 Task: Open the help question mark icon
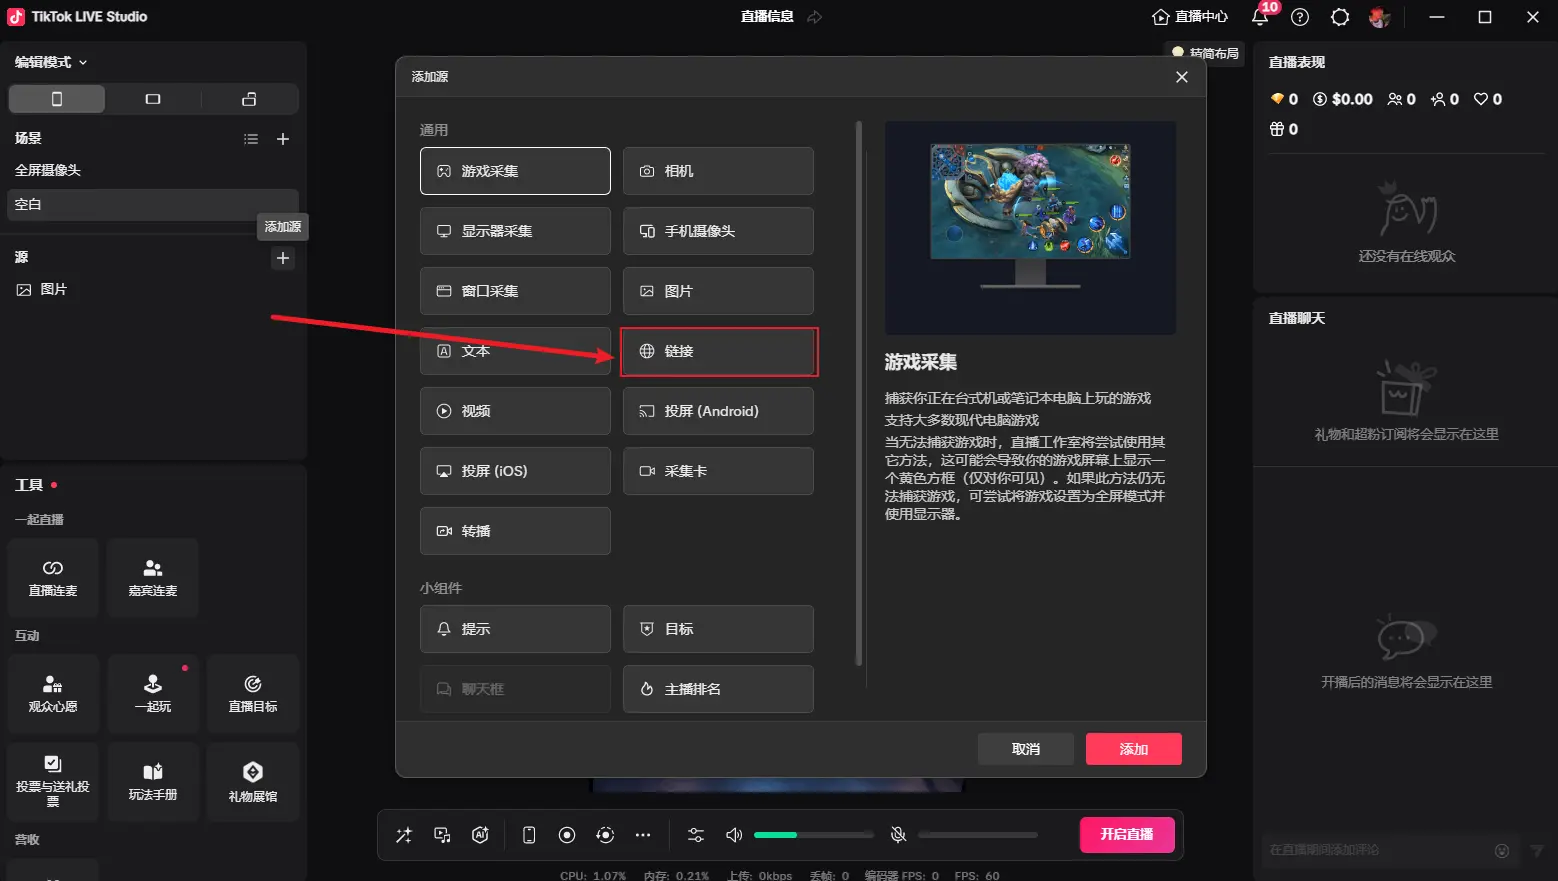(1300, 17)
